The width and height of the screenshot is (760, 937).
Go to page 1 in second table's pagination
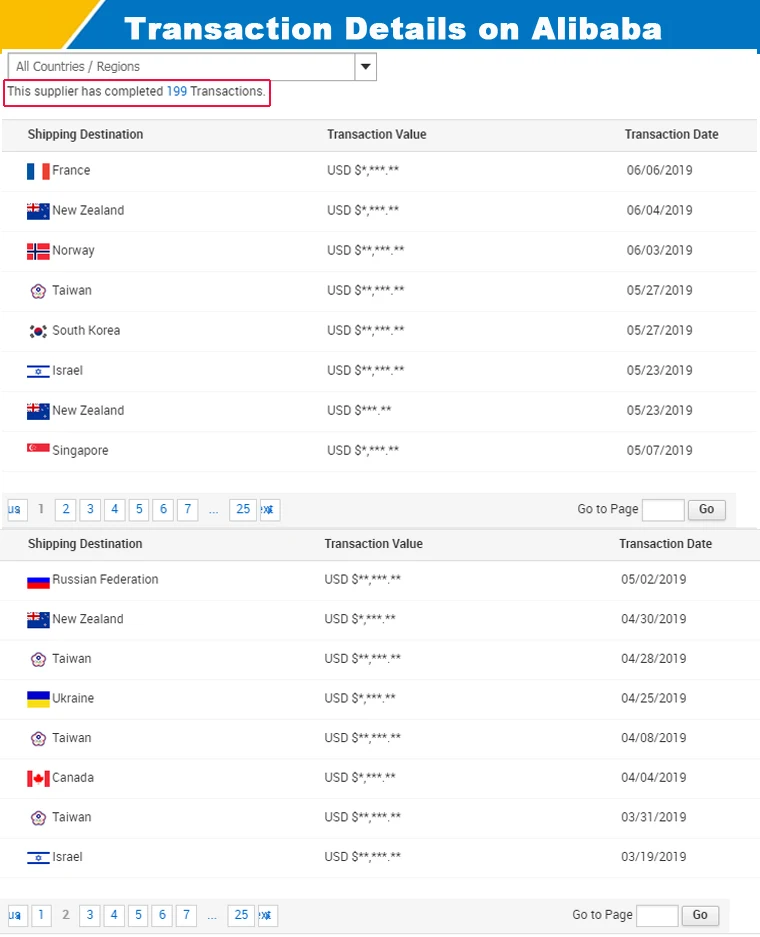[x=41, y=915]
